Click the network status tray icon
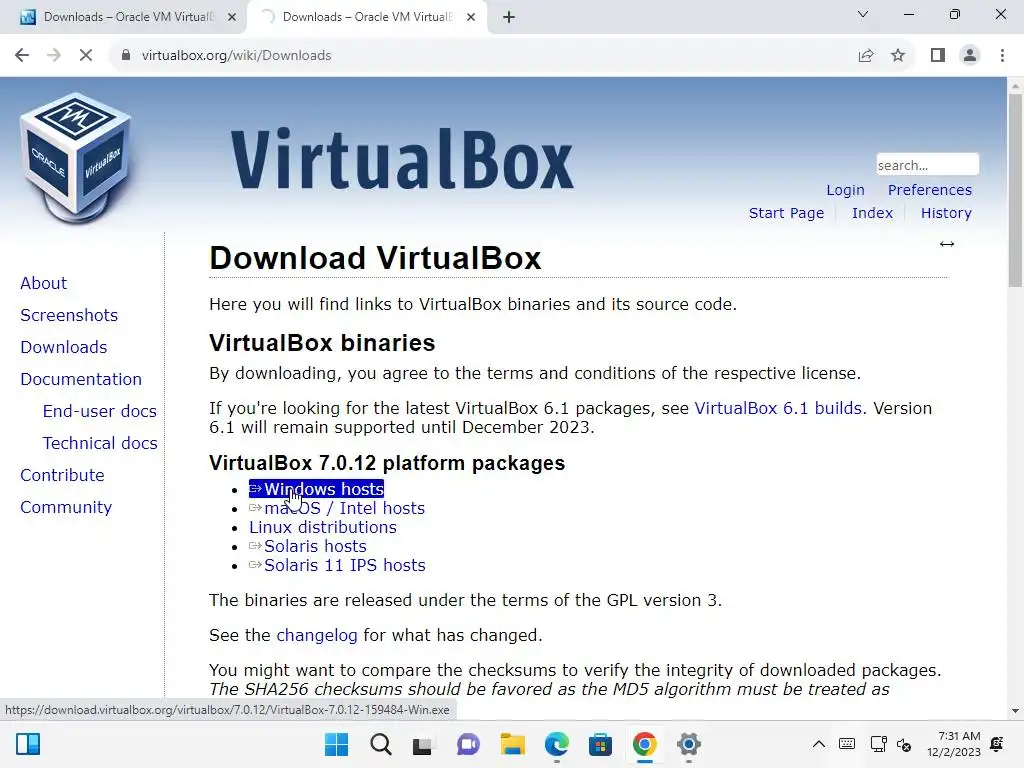The height and width of the screenshot is (768, 1024). pyautogui.click(x=878, y=744)
